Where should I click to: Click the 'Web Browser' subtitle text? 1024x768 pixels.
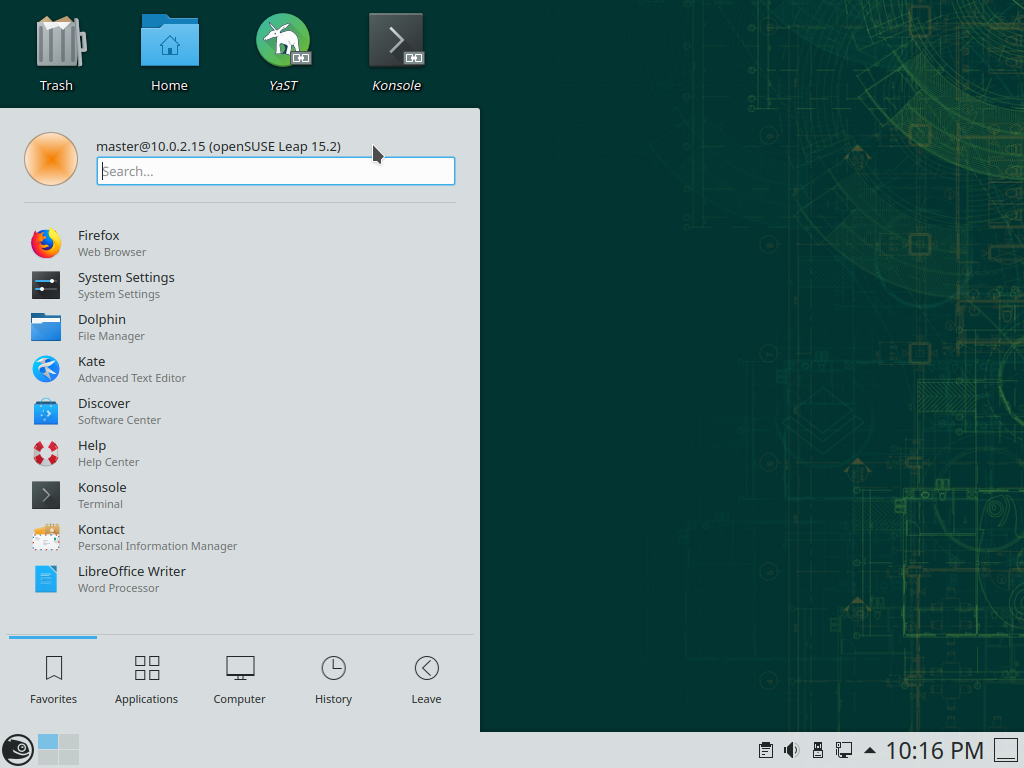tap(112, 252)
